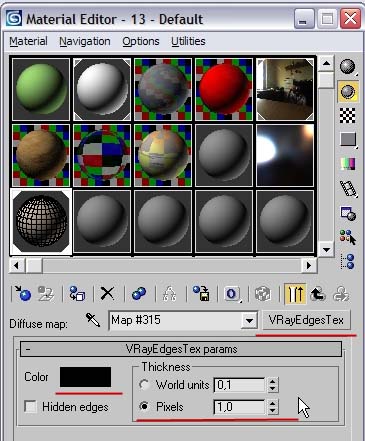
Task: Click the Make Preview filmstrip icon
Action: [x=348, y=189]
